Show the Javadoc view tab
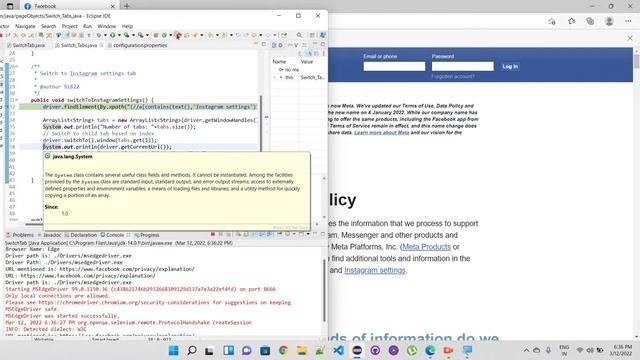Viewport: 640px width, 360px height. pyautogui.click(x=49, y=235)
